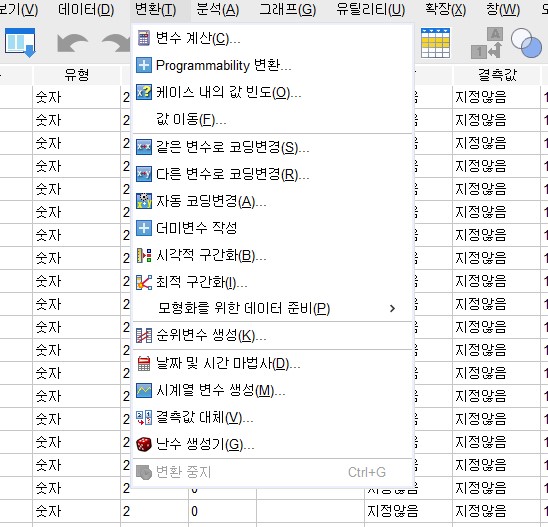Select the first 숫자 type cell
The height and width of the screenshot is (527, 548).
[x=77, y=97]
